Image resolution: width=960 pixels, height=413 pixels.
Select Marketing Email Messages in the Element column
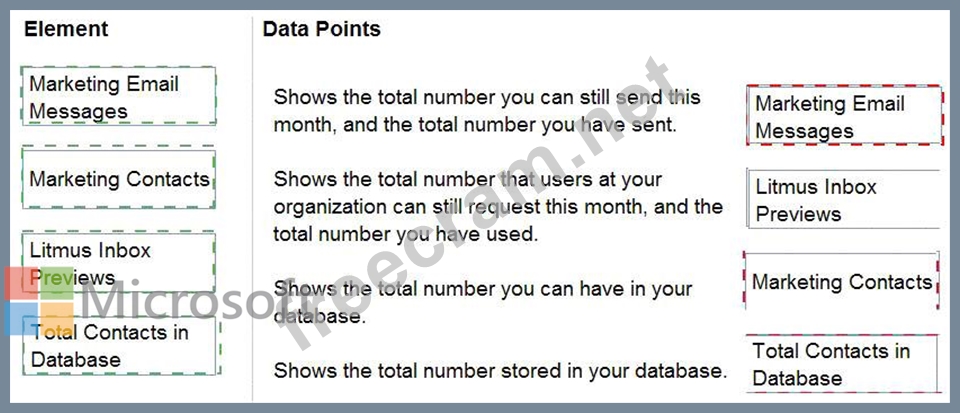click(118, 97)
